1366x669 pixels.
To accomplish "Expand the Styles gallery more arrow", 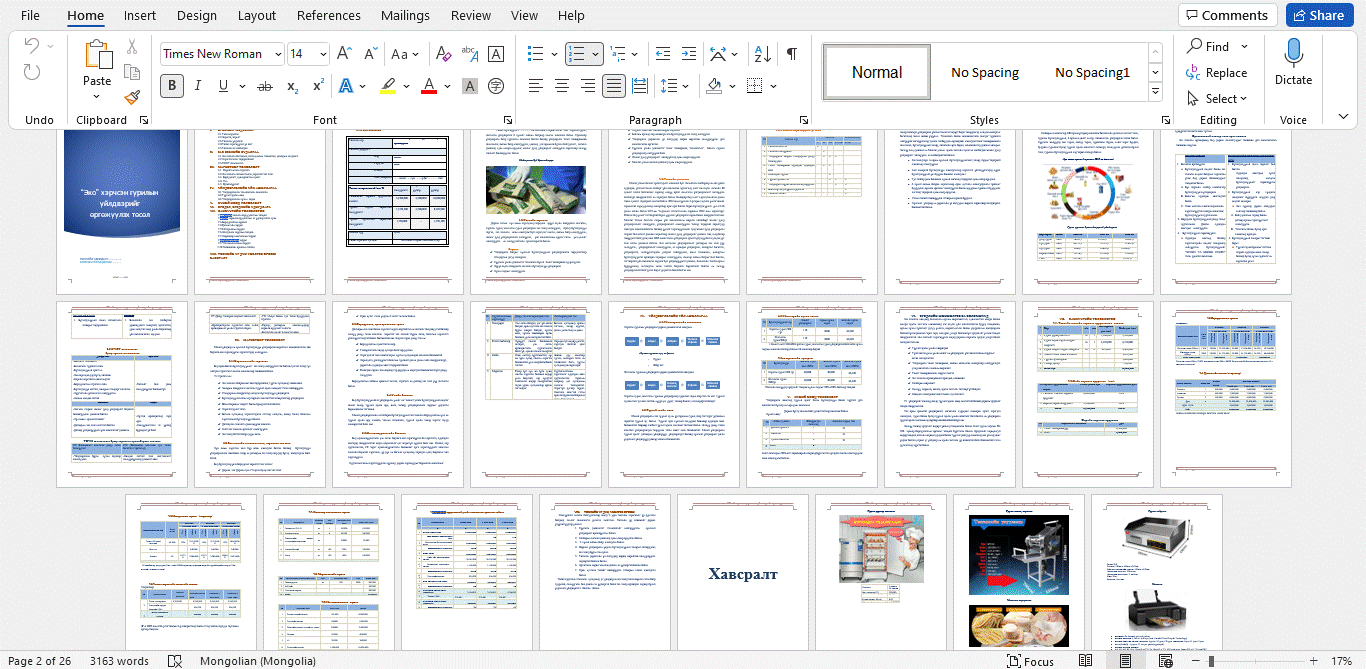I will (1155, 92).
